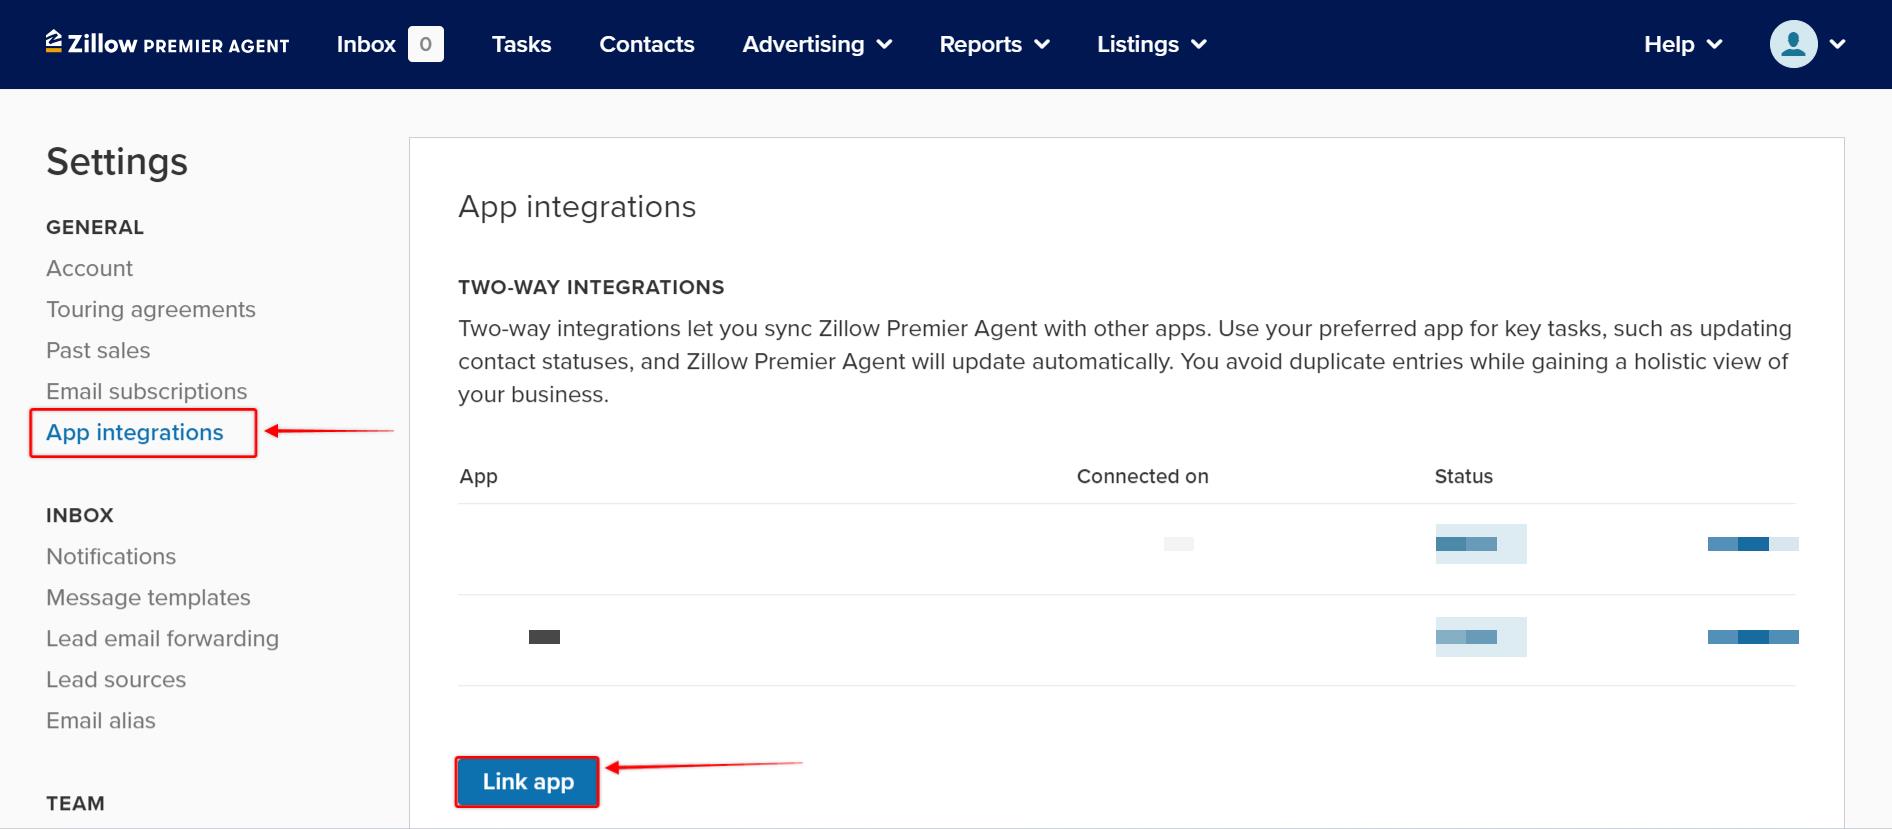
Task: Open the Listings dropdown menu
Action: 1151,44
